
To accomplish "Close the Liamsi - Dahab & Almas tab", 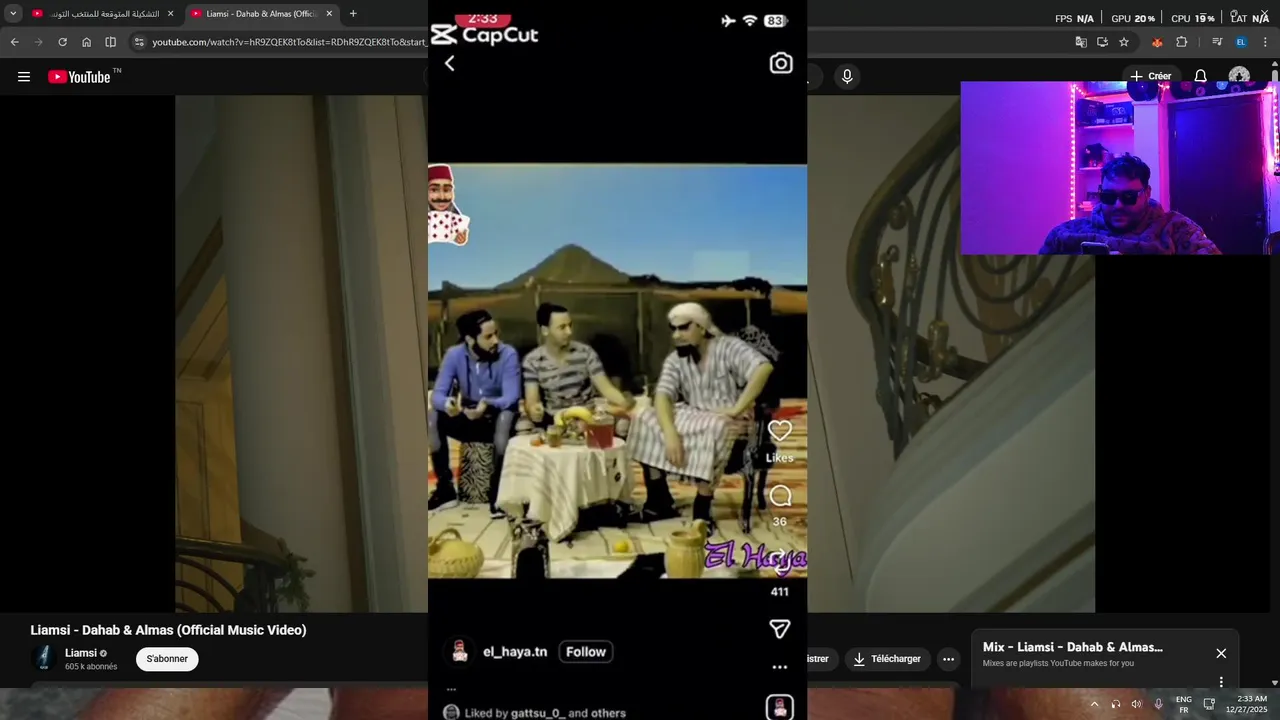I will pos(329,14).
